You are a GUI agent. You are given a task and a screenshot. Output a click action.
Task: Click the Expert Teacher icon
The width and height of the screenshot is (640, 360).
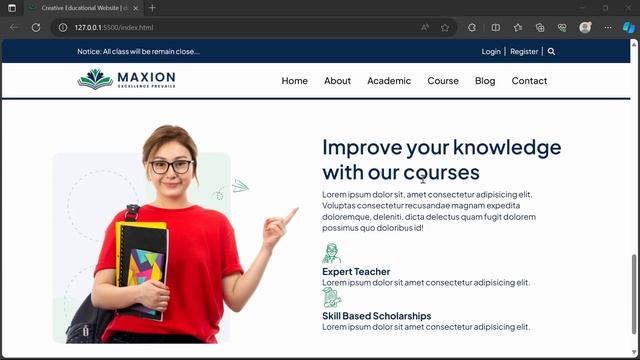331,253
